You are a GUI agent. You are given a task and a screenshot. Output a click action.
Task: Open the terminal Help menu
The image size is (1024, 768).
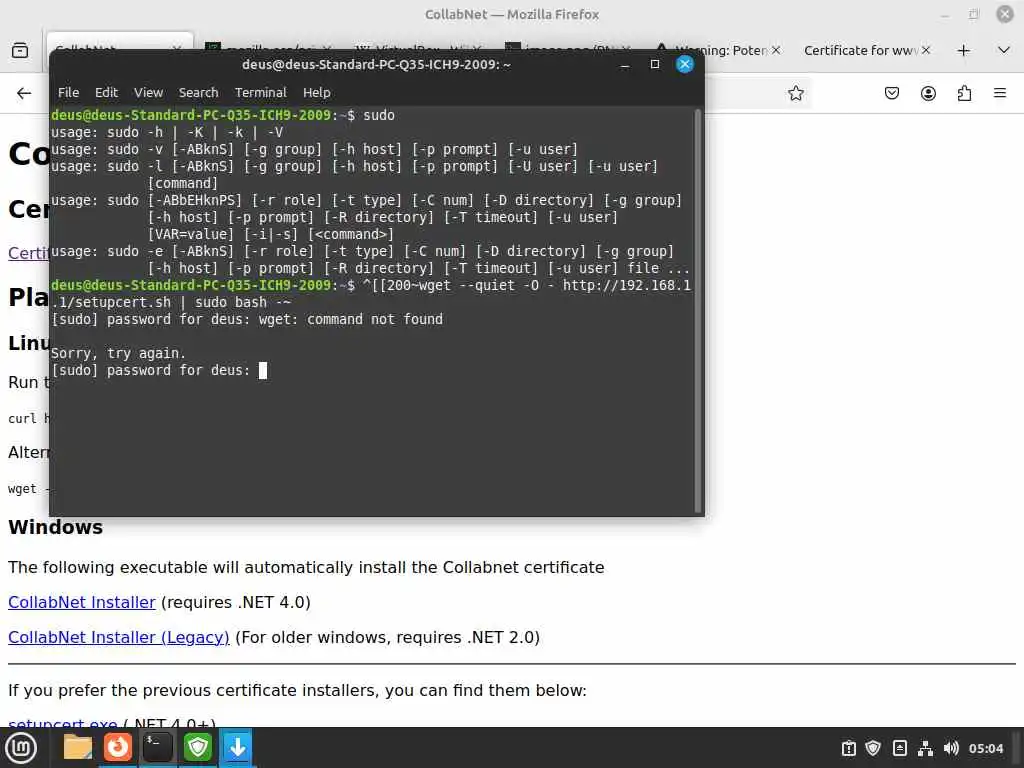tap(317, 93)
